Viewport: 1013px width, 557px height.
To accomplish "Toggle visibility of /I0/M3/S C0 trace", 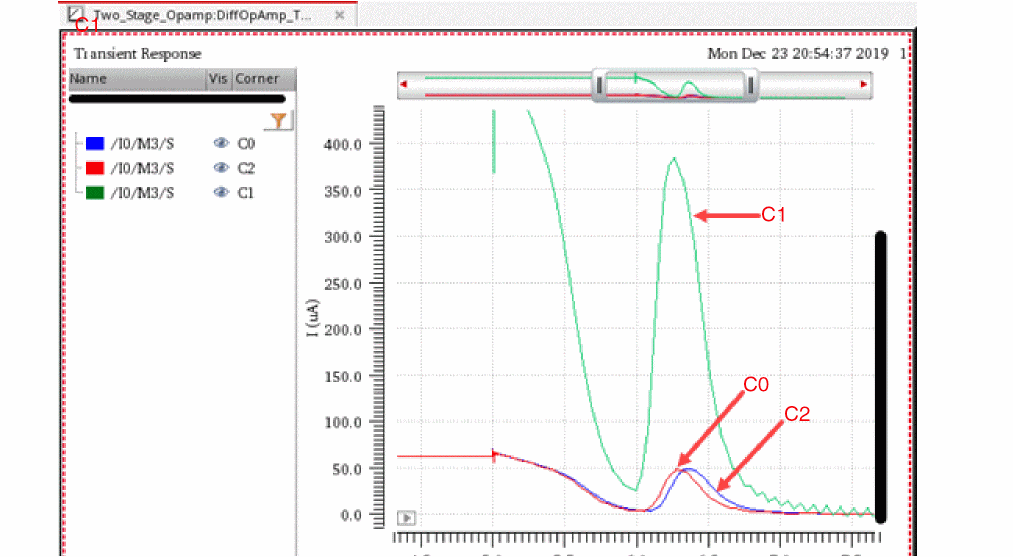I will tap(221, 143).
